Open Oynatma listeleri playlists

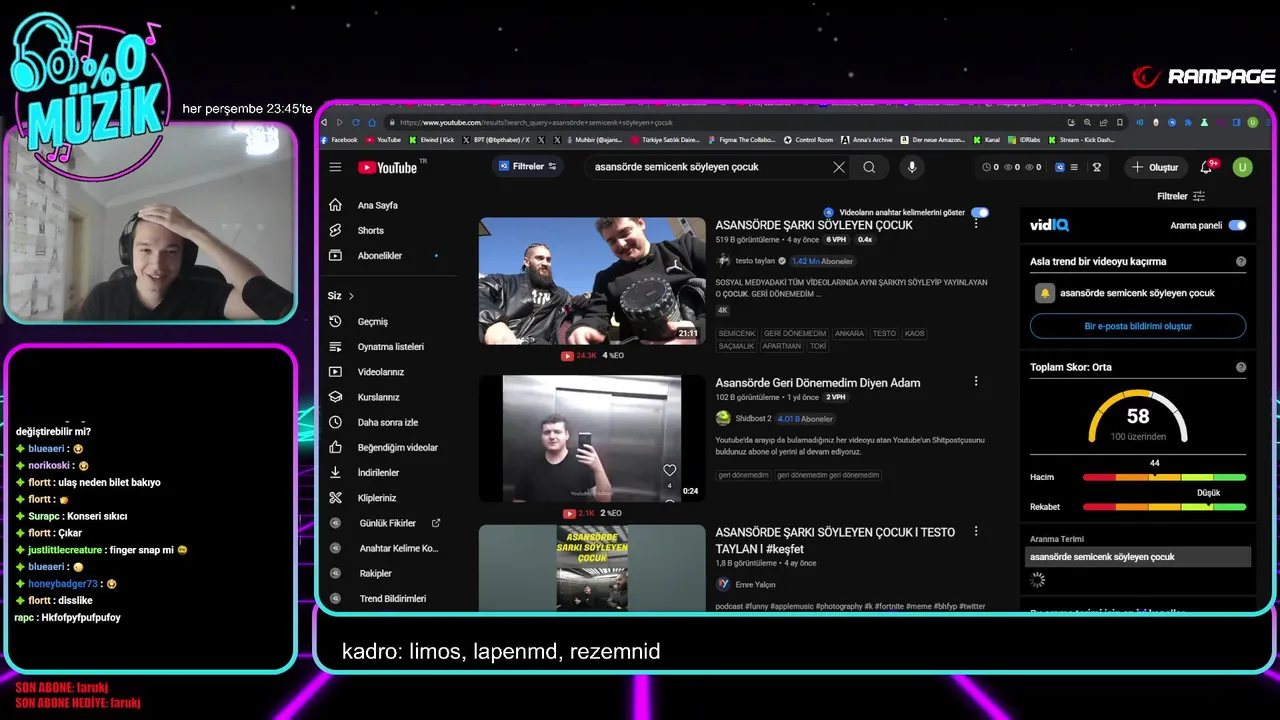pos(390,346)
